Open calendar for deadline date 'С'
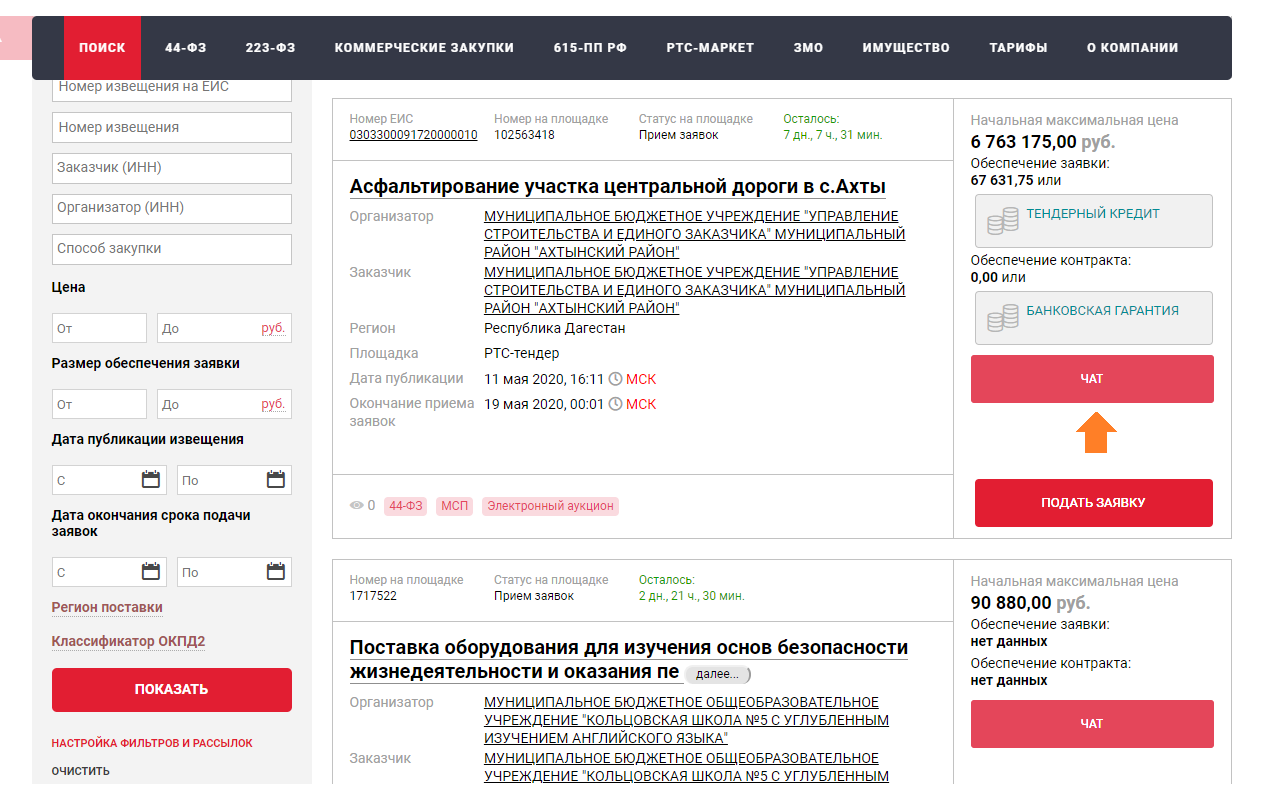Image resolution: width=1280 pixels, height=800 pixels. 151,572
